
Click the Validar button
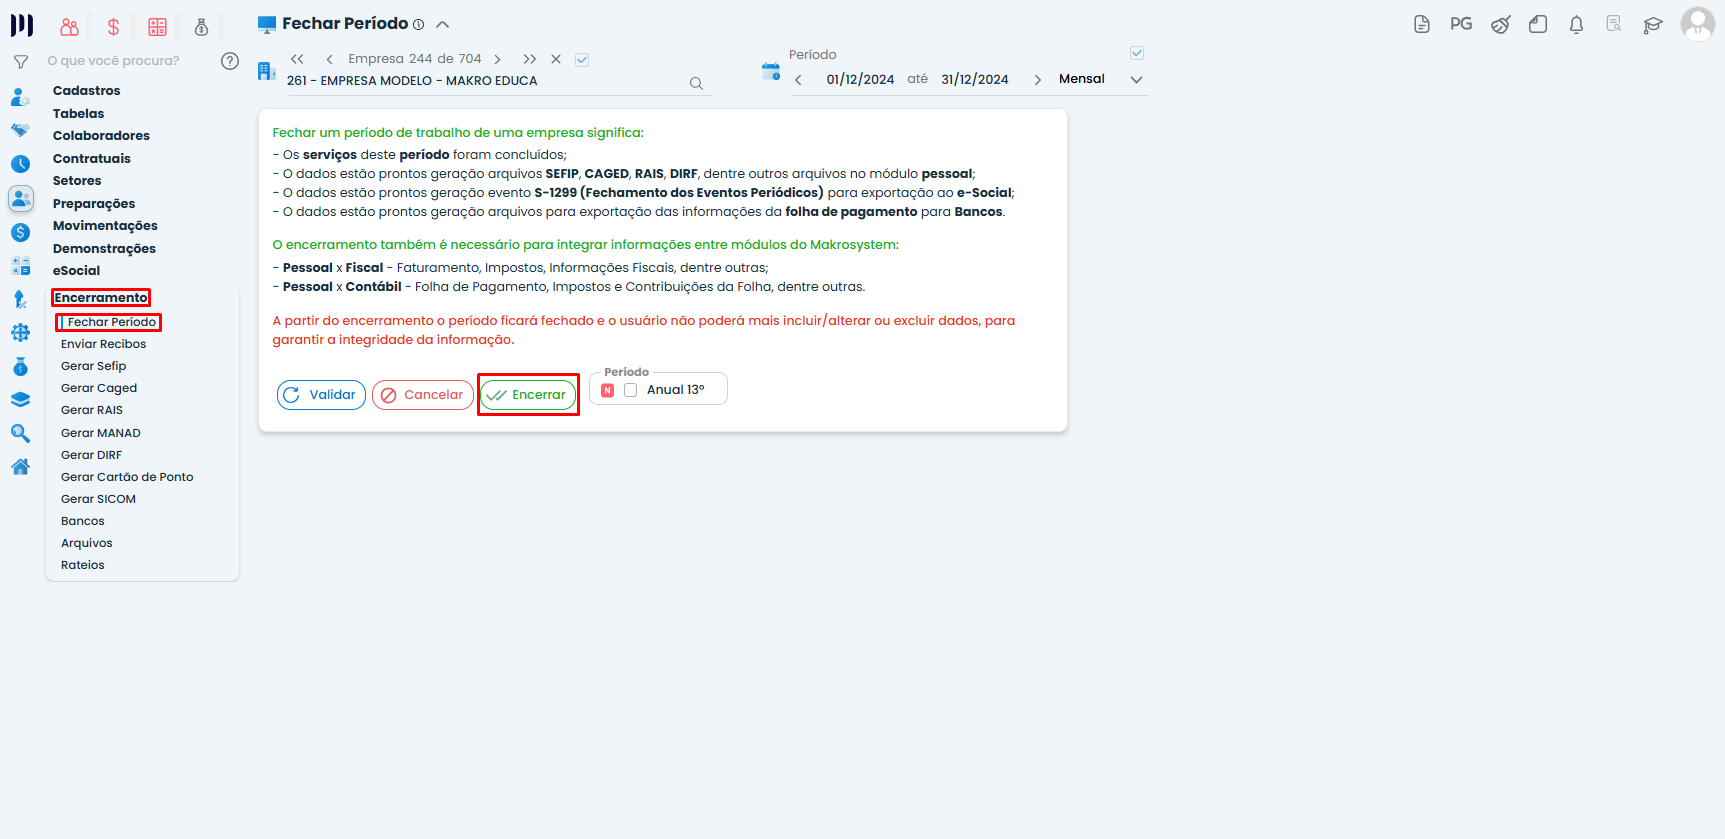click(x=321, y=395)
